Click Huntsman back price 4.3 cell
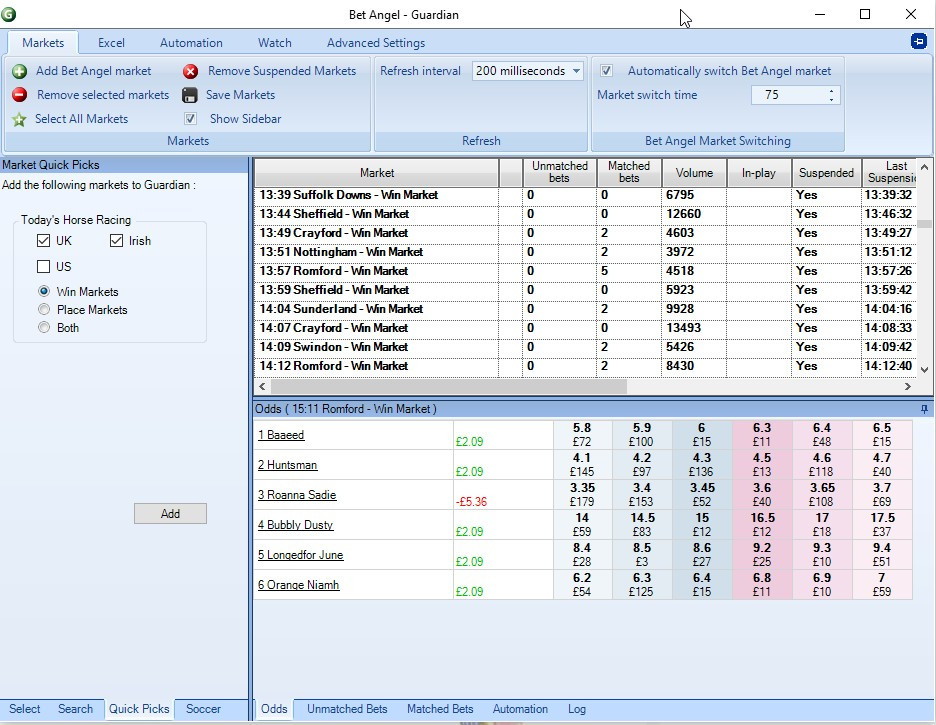The width and height of the screenshot is (936, 725). (x=701, y=465)
